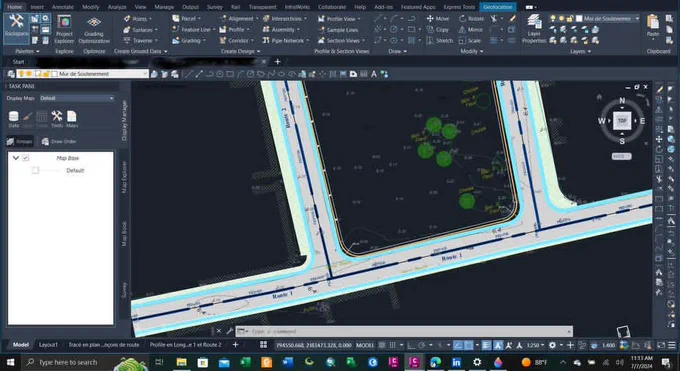Screen dimensions: 680x371
Task: Click the WCS label under ViewCube
Action: pyautogui.click(x=621, y=156)
